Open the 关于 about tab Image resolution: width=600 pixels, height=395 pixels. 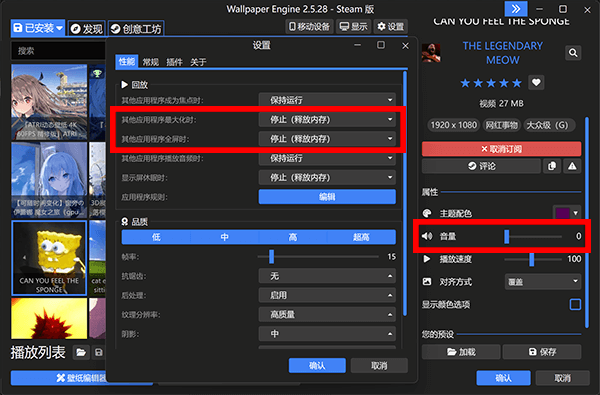click(x=198, y=62)
